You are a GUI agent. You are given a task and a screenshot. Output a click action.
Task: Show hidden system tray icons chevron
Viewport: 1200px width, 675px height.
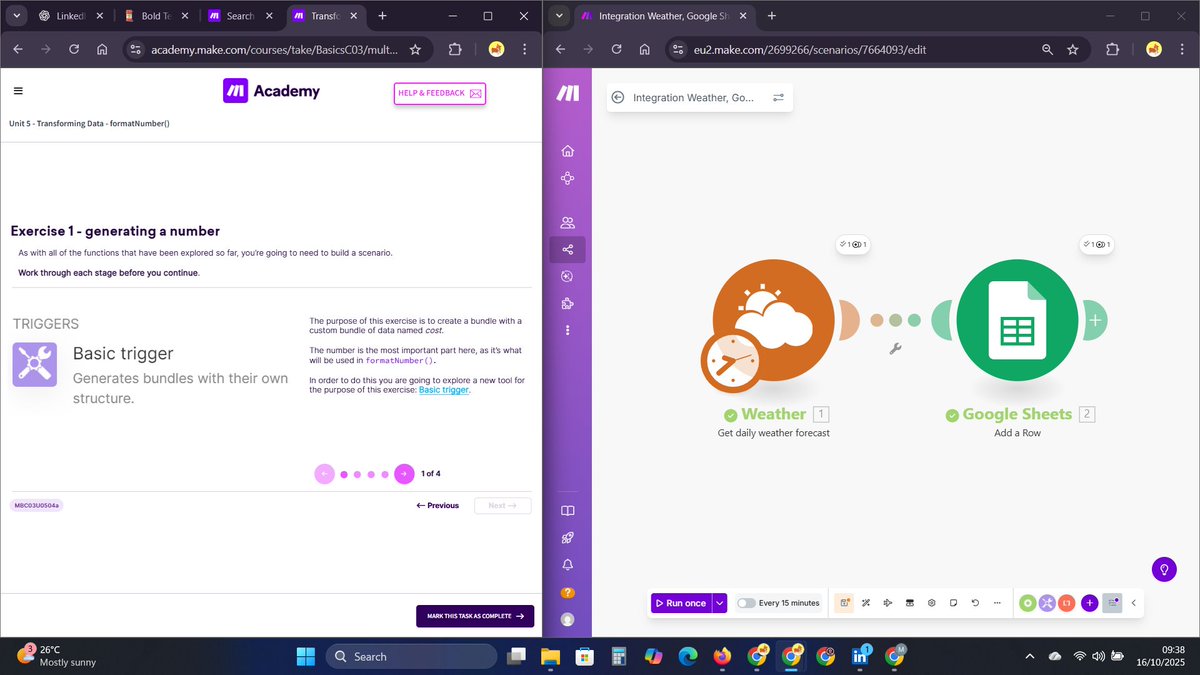pos(1030,656)
